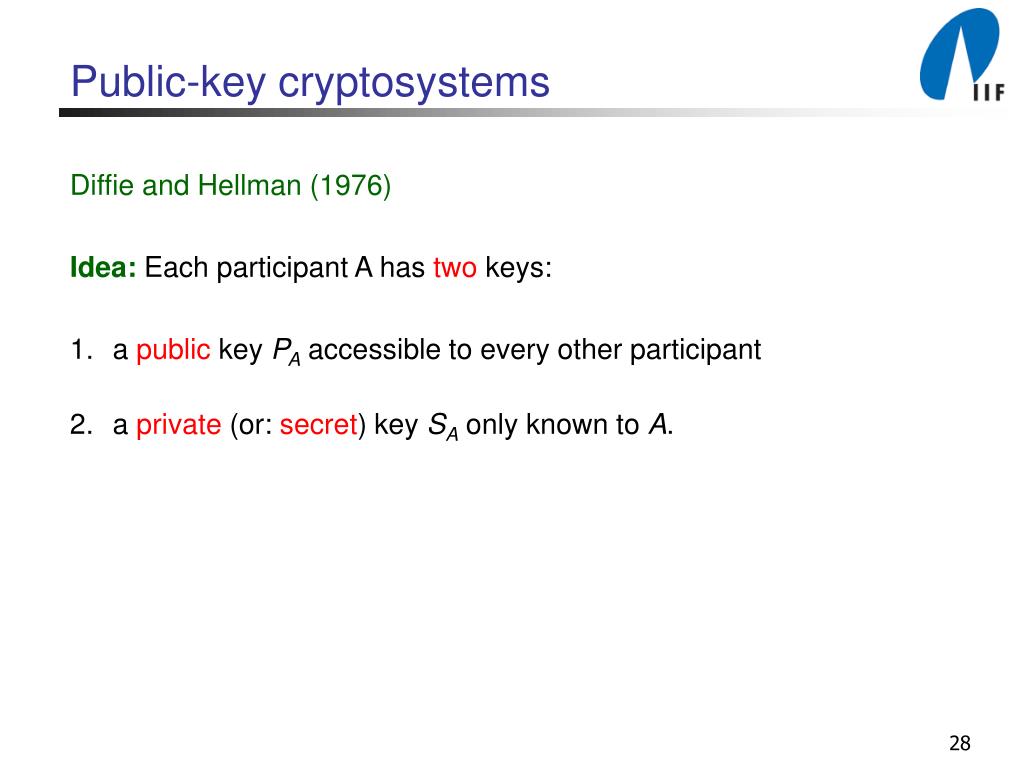Screen dimensions: 1024x768
Task: Click the 'IIF' letters of the logo
Action: [x=989, y=93]
